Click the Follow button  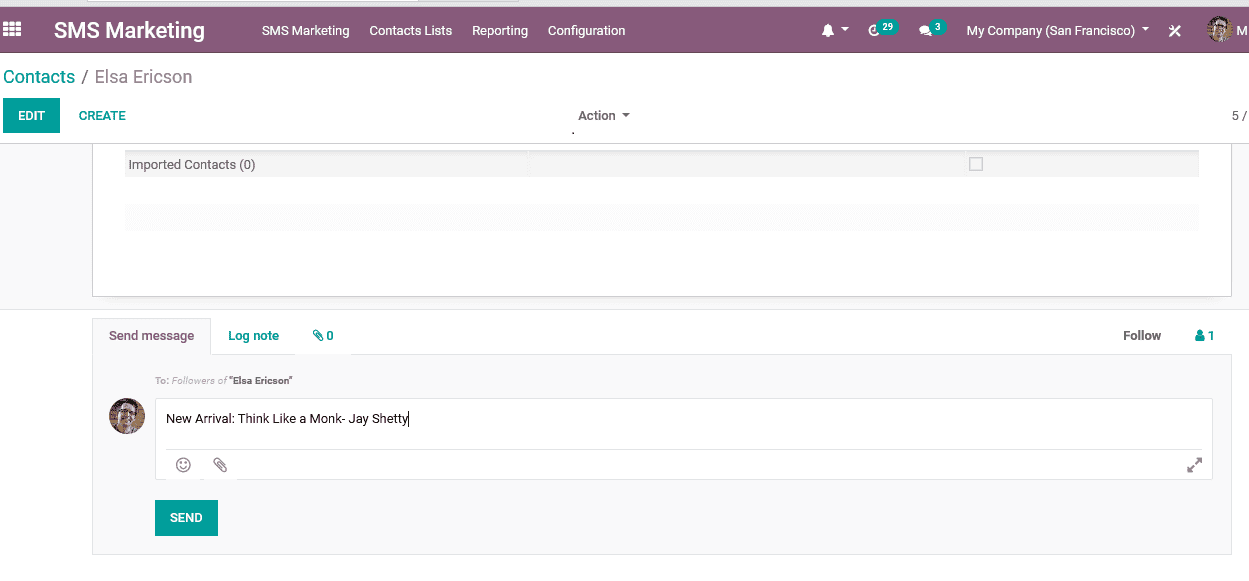coord(1142,336)
